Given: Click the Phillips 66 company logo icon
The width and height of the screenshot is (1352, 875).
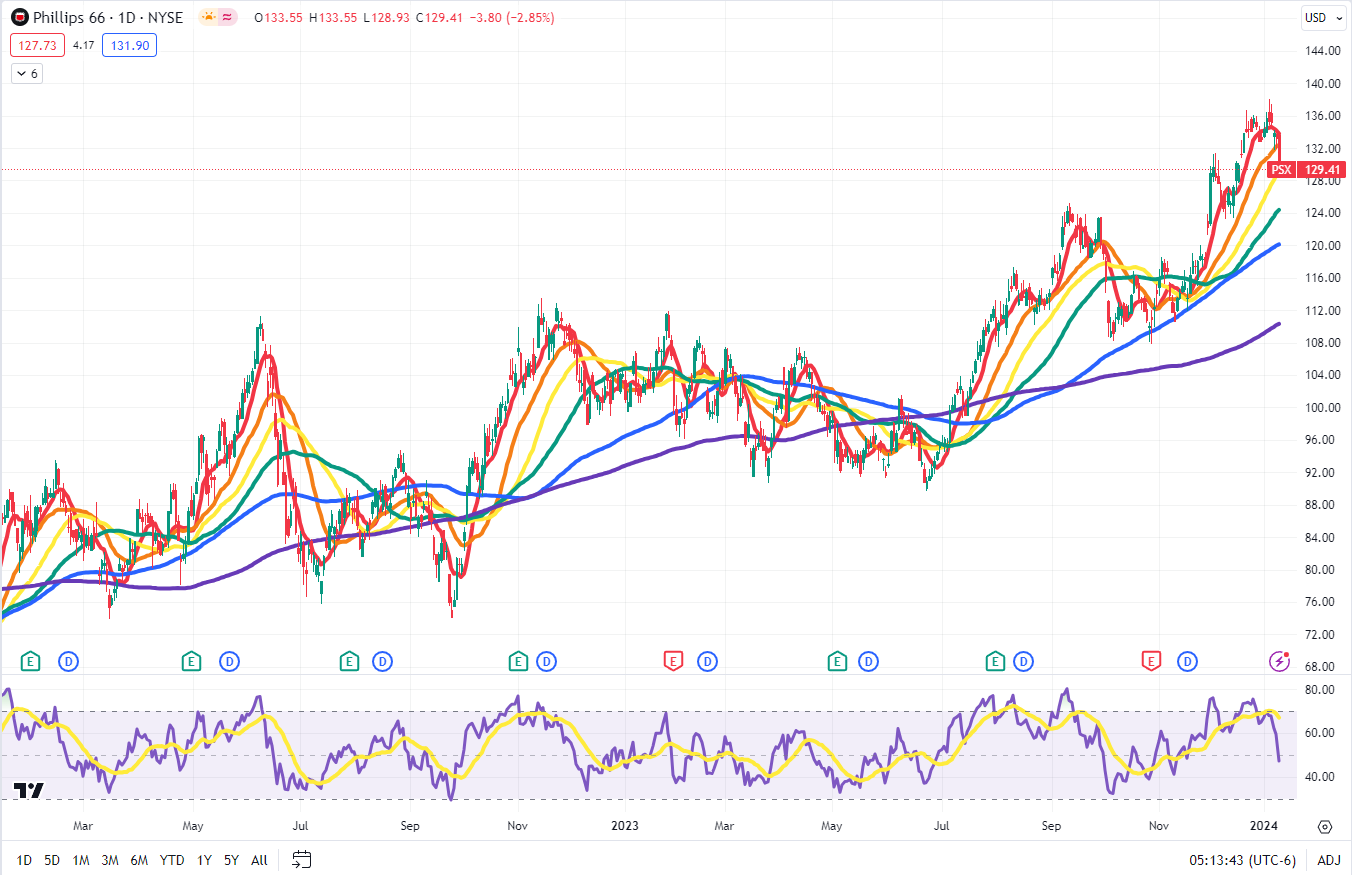Looking at the screenshot, I should pyautogui.click(x=19, y=17).
